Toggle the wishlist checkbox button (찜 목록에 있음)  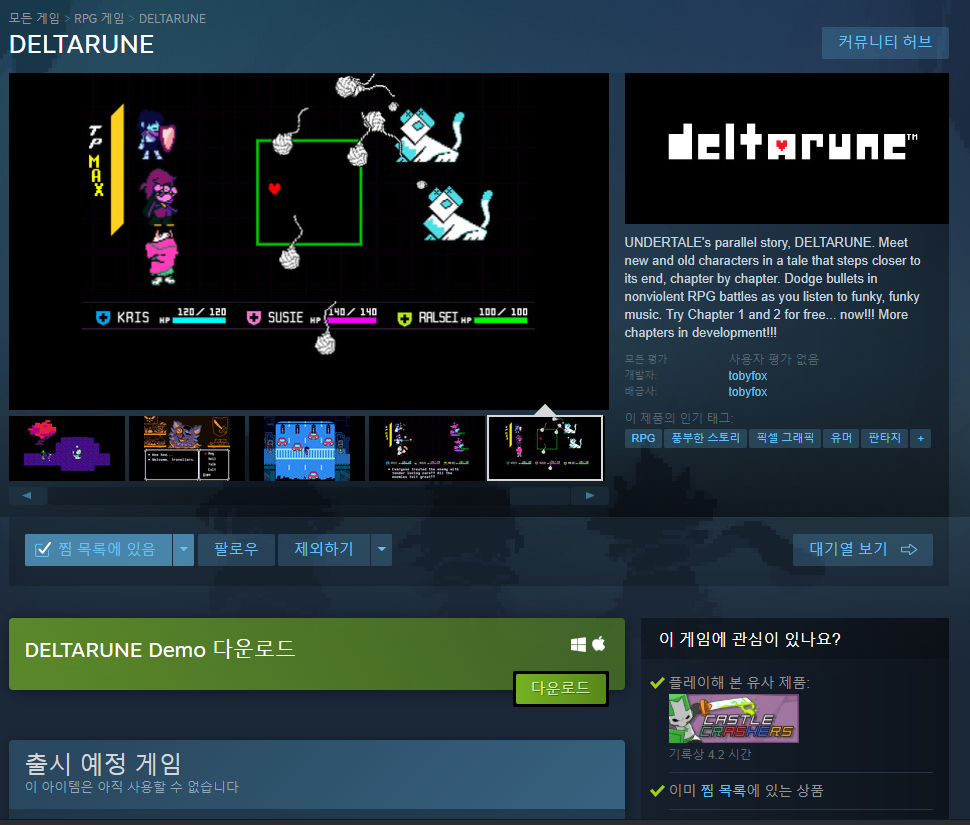tap(98, 549)
